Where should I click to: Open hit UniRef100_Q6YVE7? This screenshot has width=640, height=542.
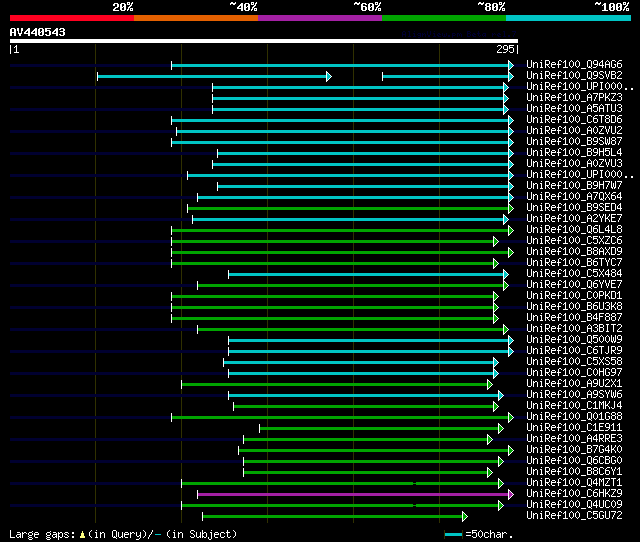[574, 284]
